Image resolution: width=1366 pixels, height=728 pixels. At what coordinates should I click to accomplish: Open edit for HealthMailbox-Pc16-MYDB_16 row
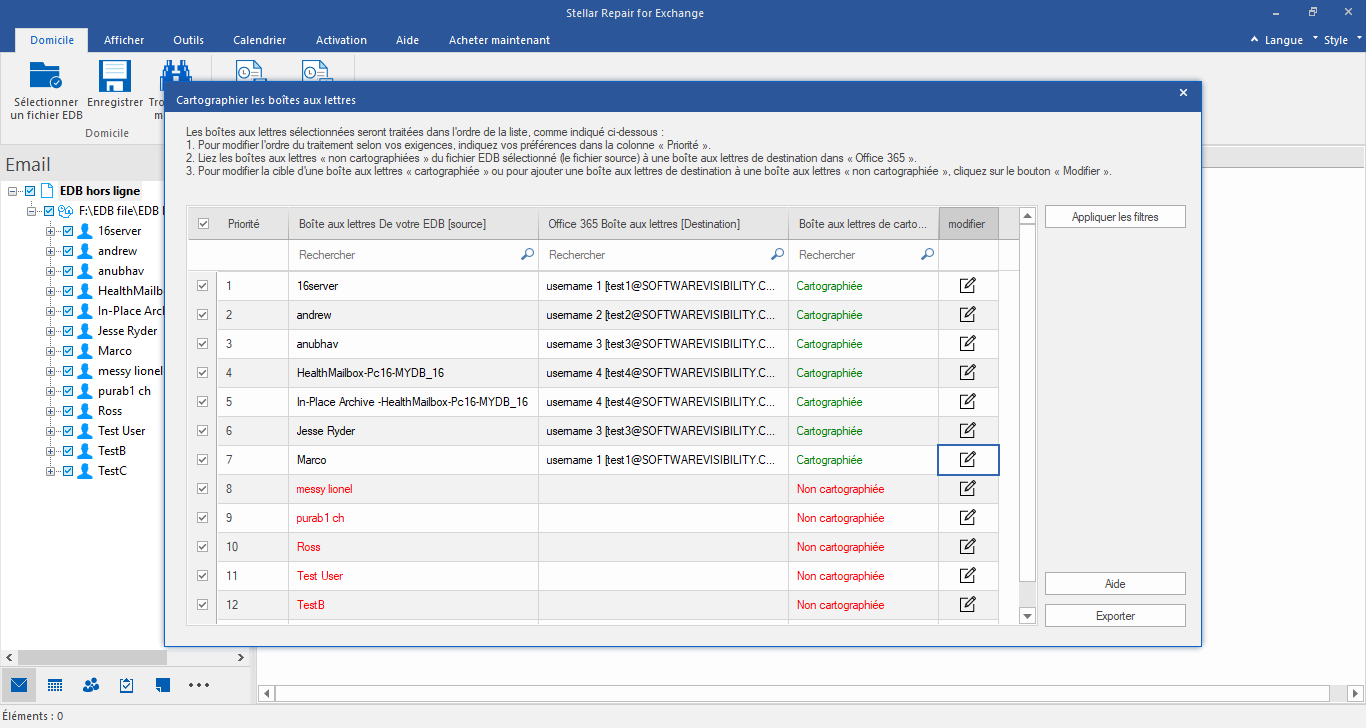tap(967, 373)
